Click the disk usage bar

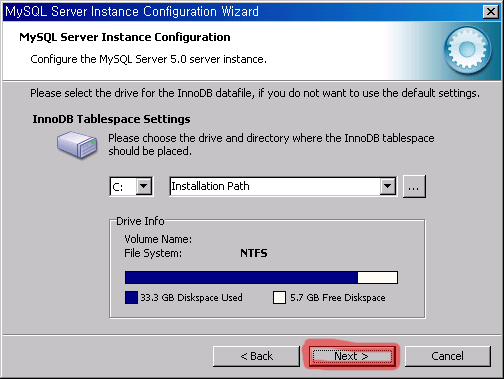tap(261, 277)
